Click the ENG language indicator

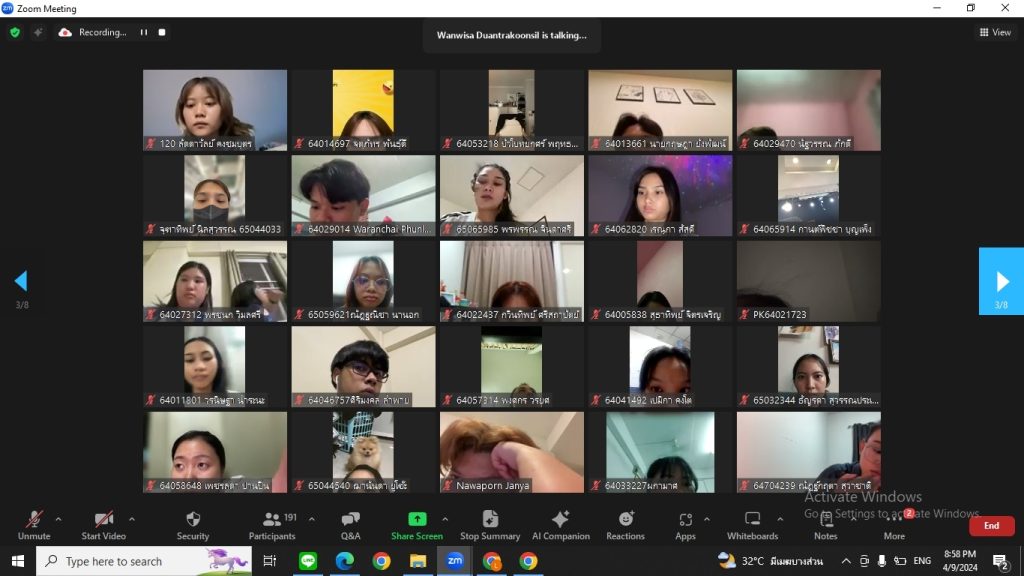click(922, 561)
